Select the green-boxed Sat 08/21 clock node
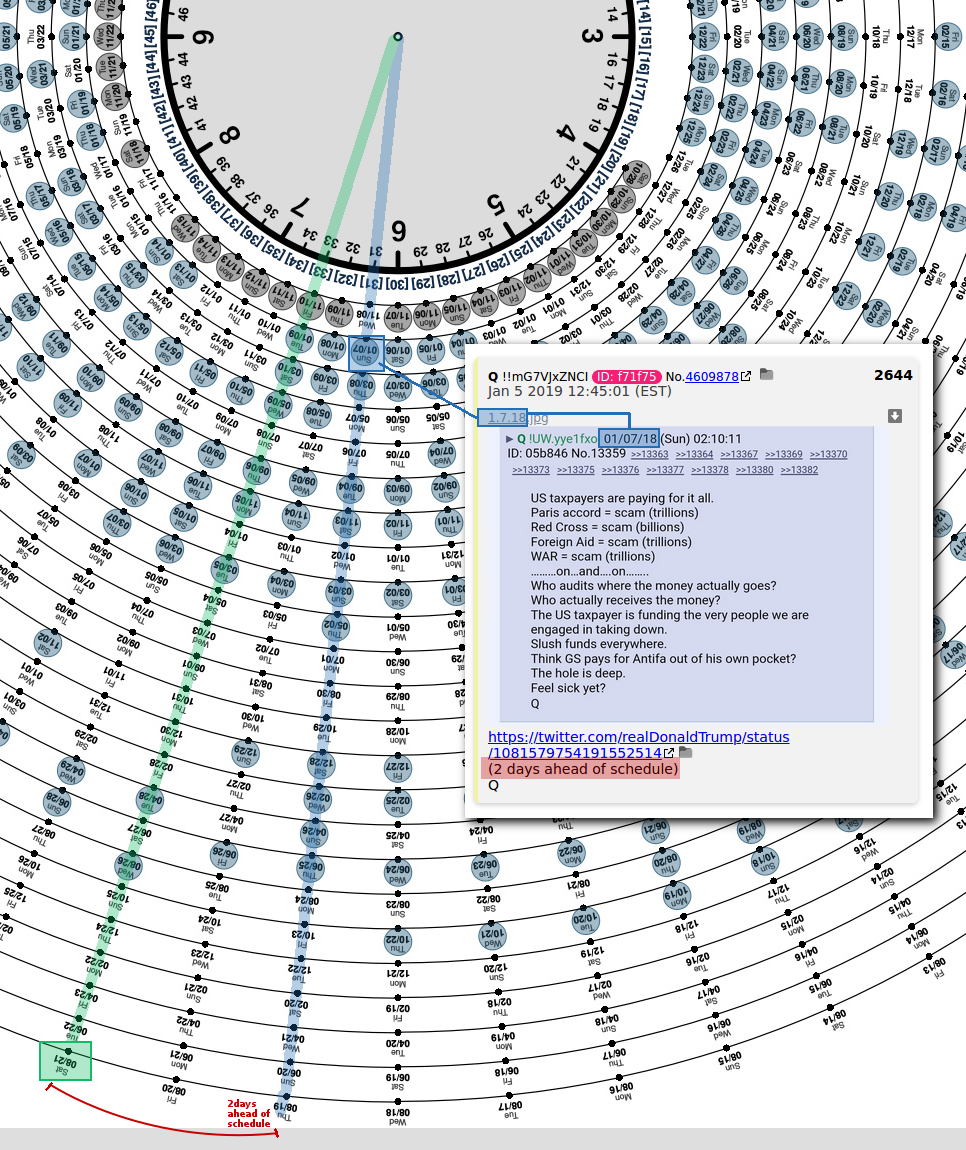Image resolution: width=966 pixels, height=1150 pixels. tap(65, 1061)
